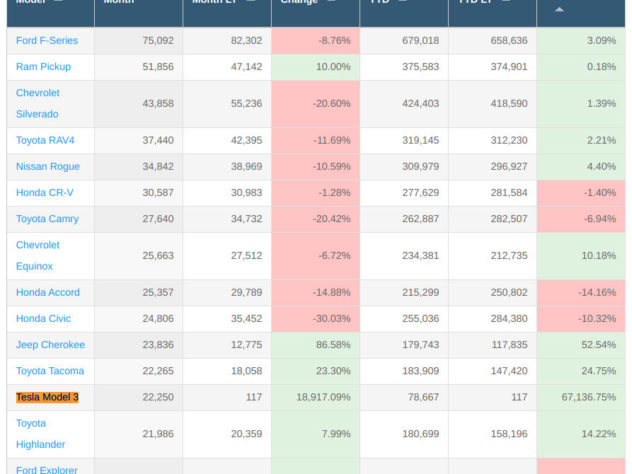Open the Toyota Highlander link

[40, 434]
